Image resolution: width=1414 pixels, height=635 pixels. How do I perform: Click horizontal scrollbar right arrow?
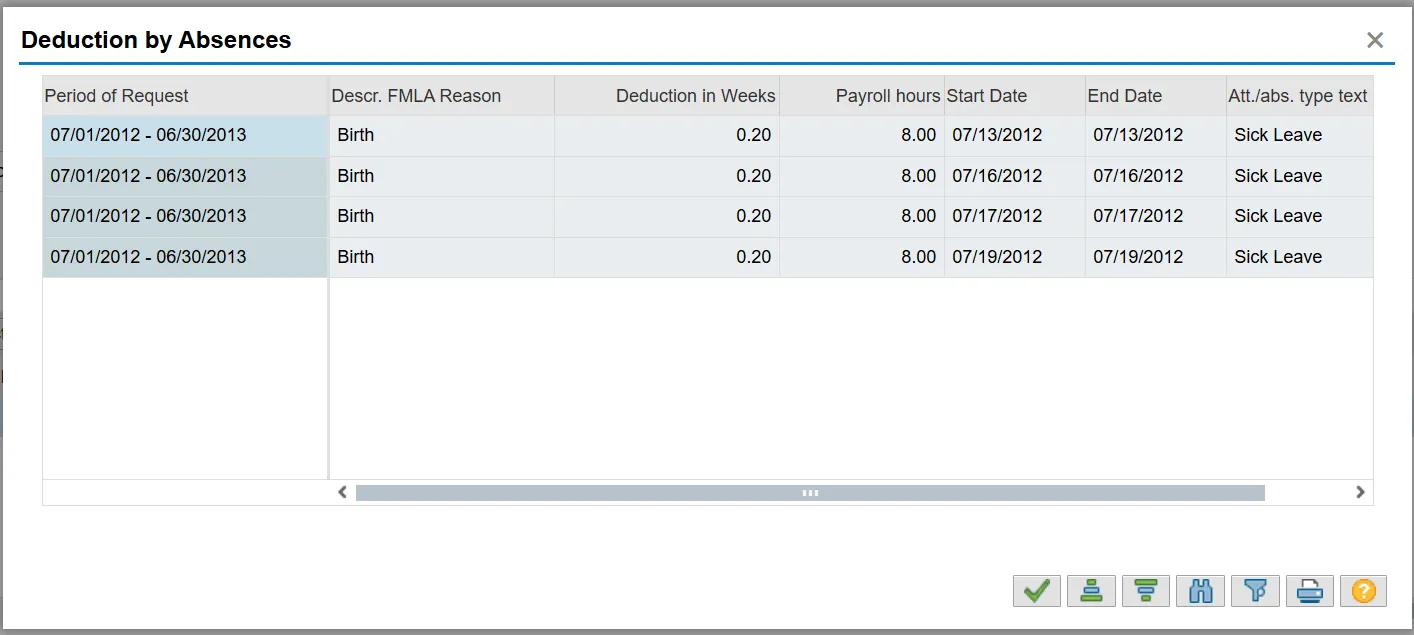[x=1360, y=492]
